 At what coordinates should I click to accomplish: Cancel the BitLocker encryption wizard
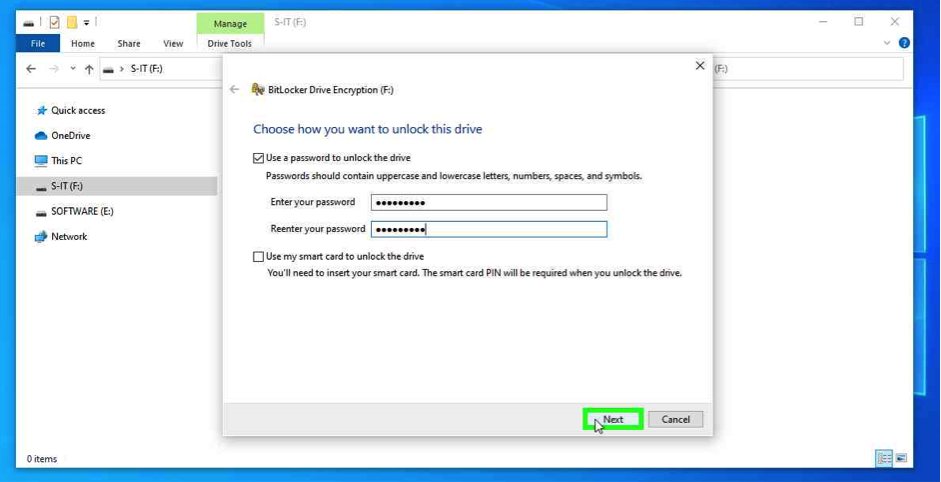point(675,420)
